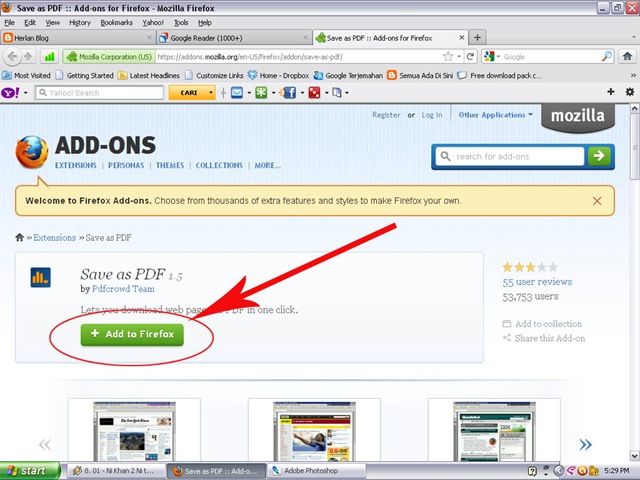Click the green signal bars toolbar icon

50,56
